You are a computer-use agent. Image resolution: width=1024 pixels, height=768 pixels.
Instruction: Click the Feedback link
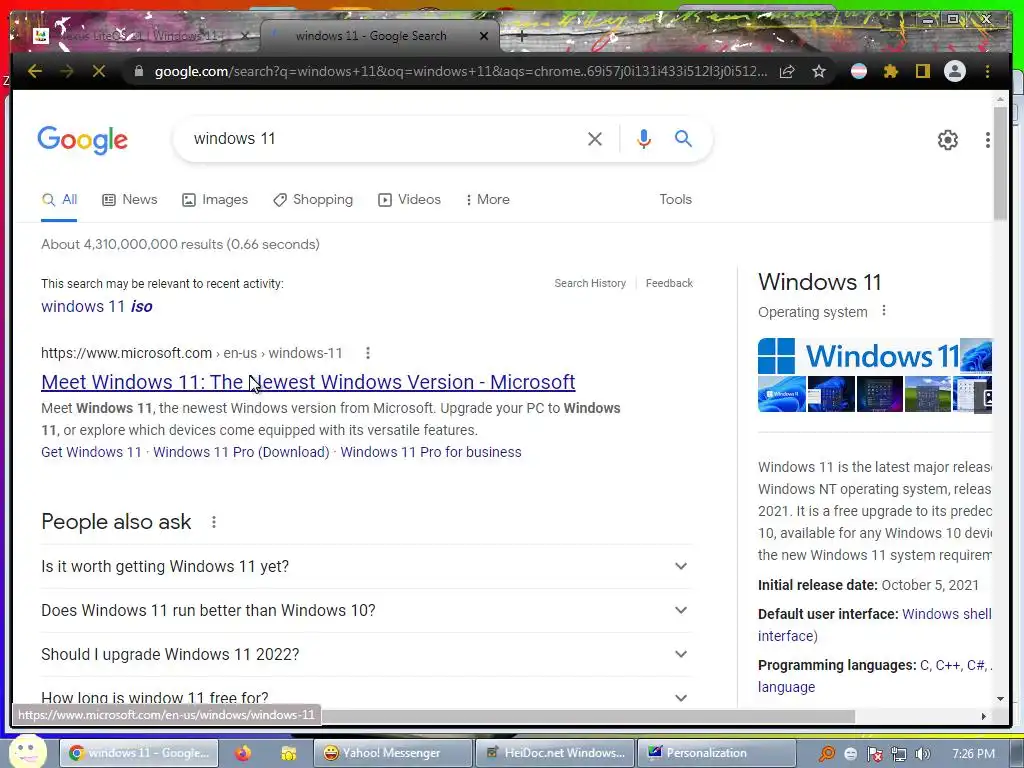(x=669, y=283)
